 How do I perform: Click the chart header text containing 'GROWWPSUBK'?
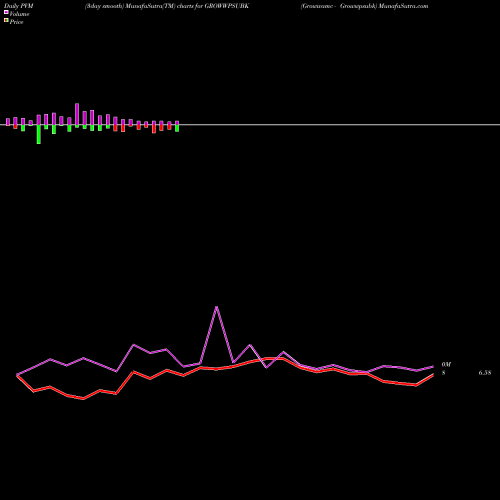tap(167, 6)
